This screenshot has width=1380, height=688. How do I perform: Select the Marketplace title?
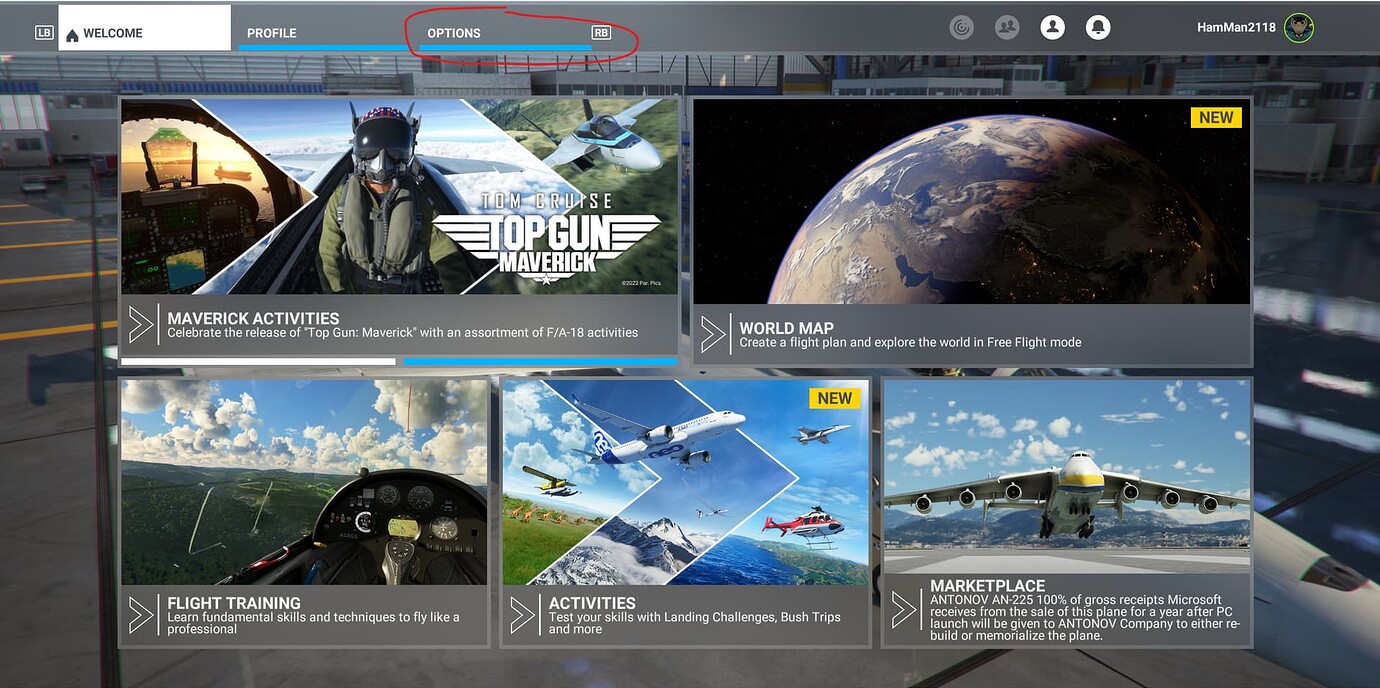pyautogui.click(x=987, y=586)
